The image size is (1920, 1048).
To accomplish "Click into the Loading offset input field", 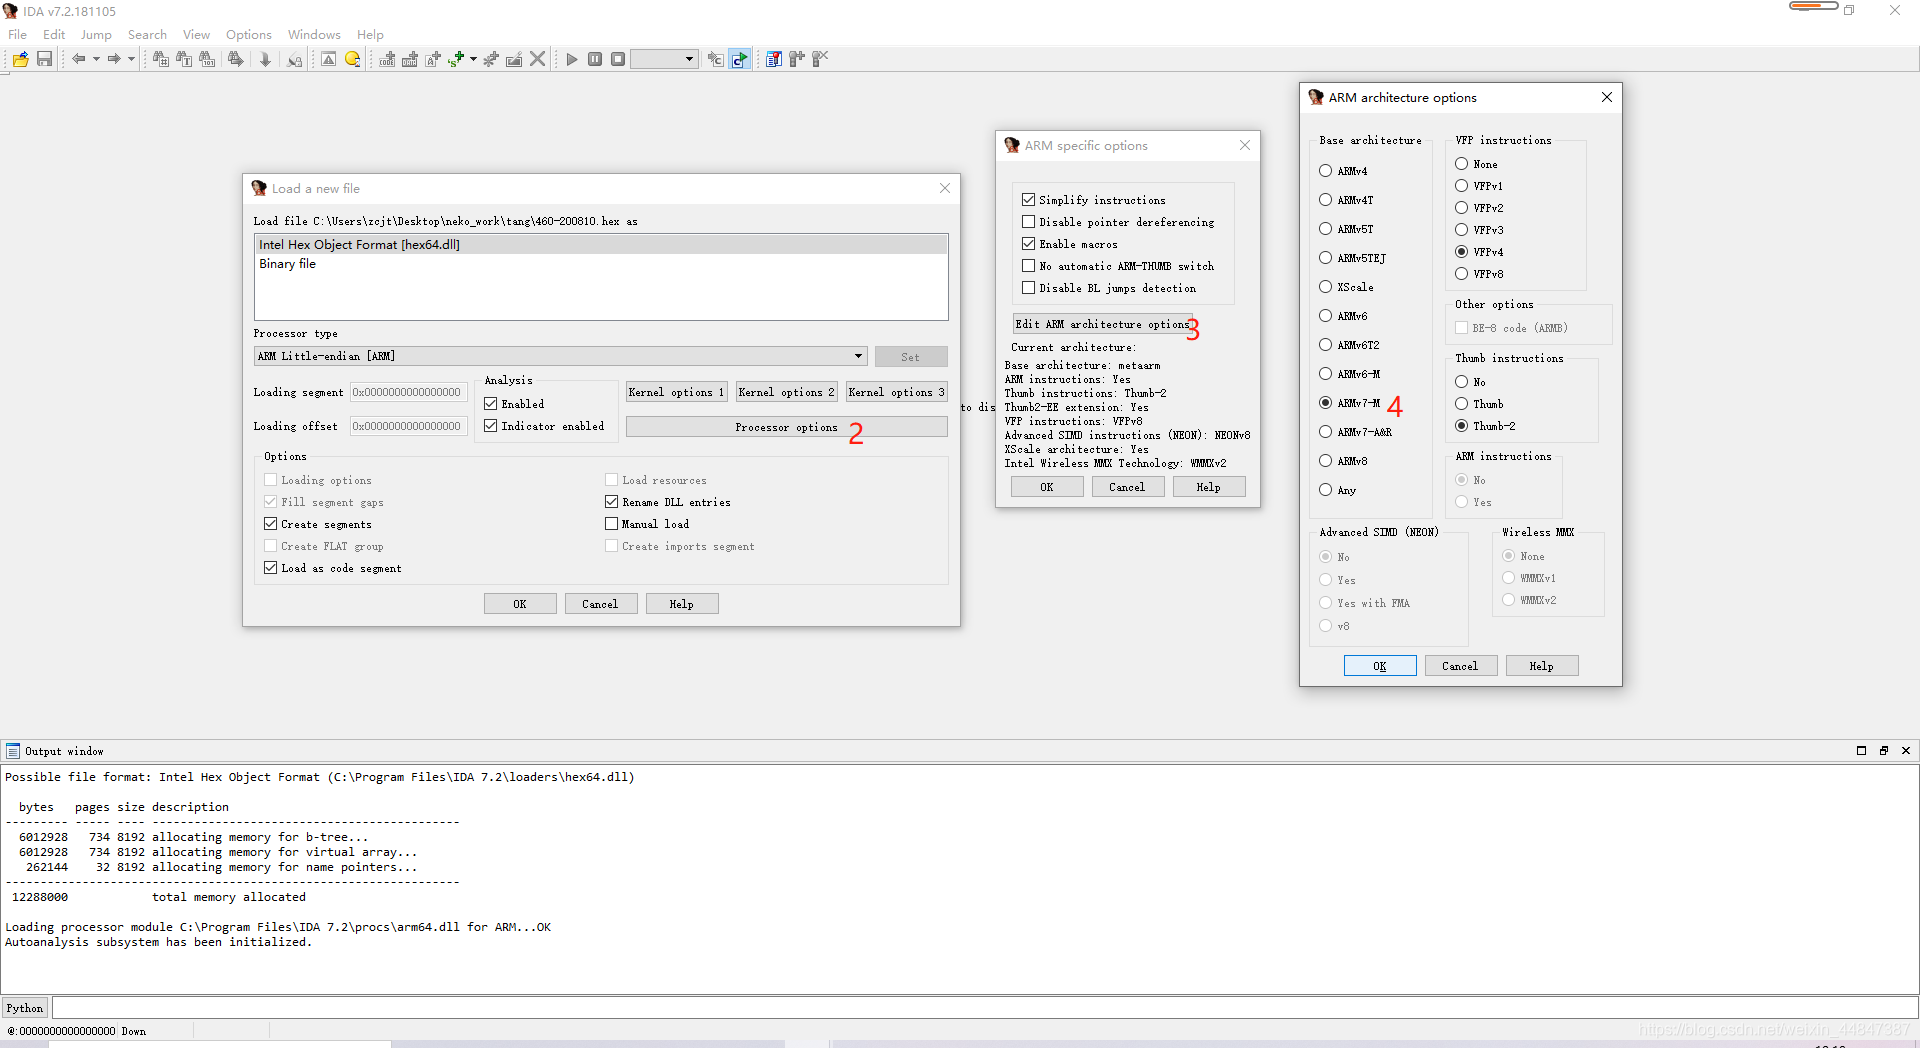I will [408, 426].
